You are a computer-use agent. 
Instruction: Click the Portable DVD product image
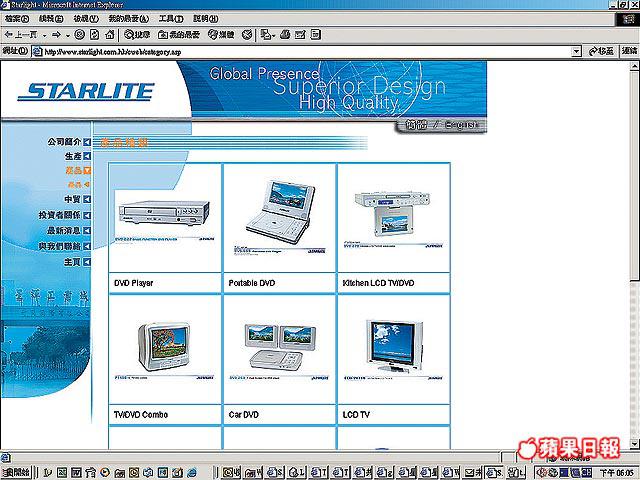click(280, 218)
